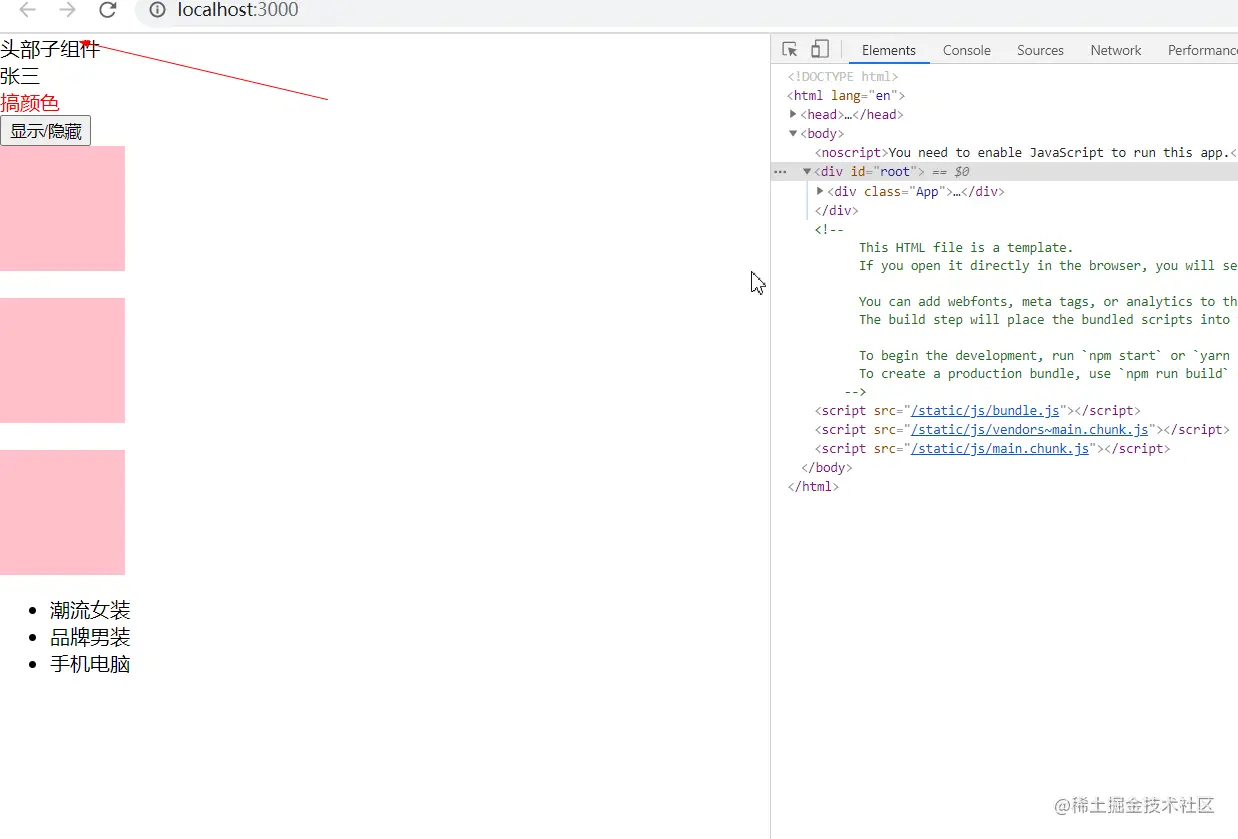Click the 显示/隐藏 button
This screenshot has height=839, width=1238.
(46, 131)
